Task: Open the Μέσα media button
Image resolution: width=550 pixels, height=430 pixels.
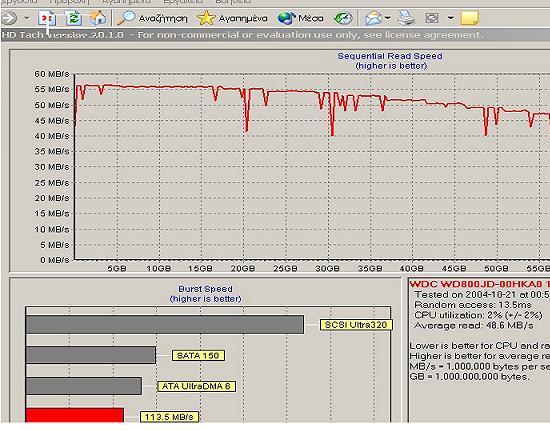Action: (301, 18)
